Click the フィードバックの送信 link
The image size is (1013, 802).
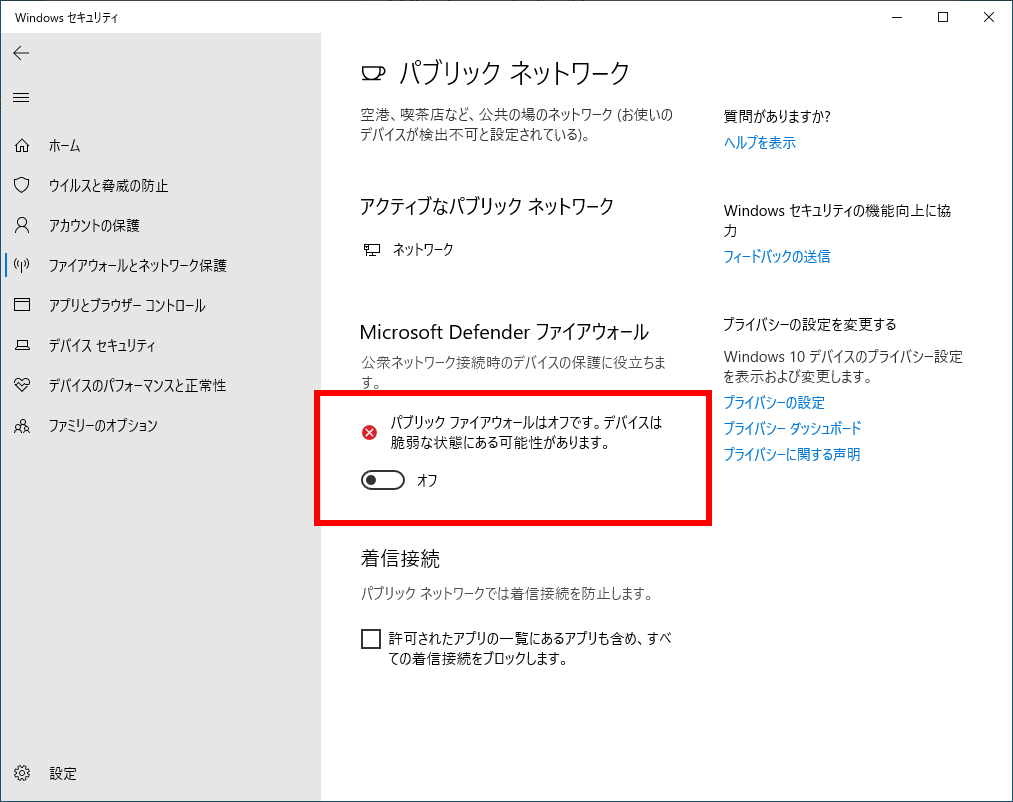[777, 257]
